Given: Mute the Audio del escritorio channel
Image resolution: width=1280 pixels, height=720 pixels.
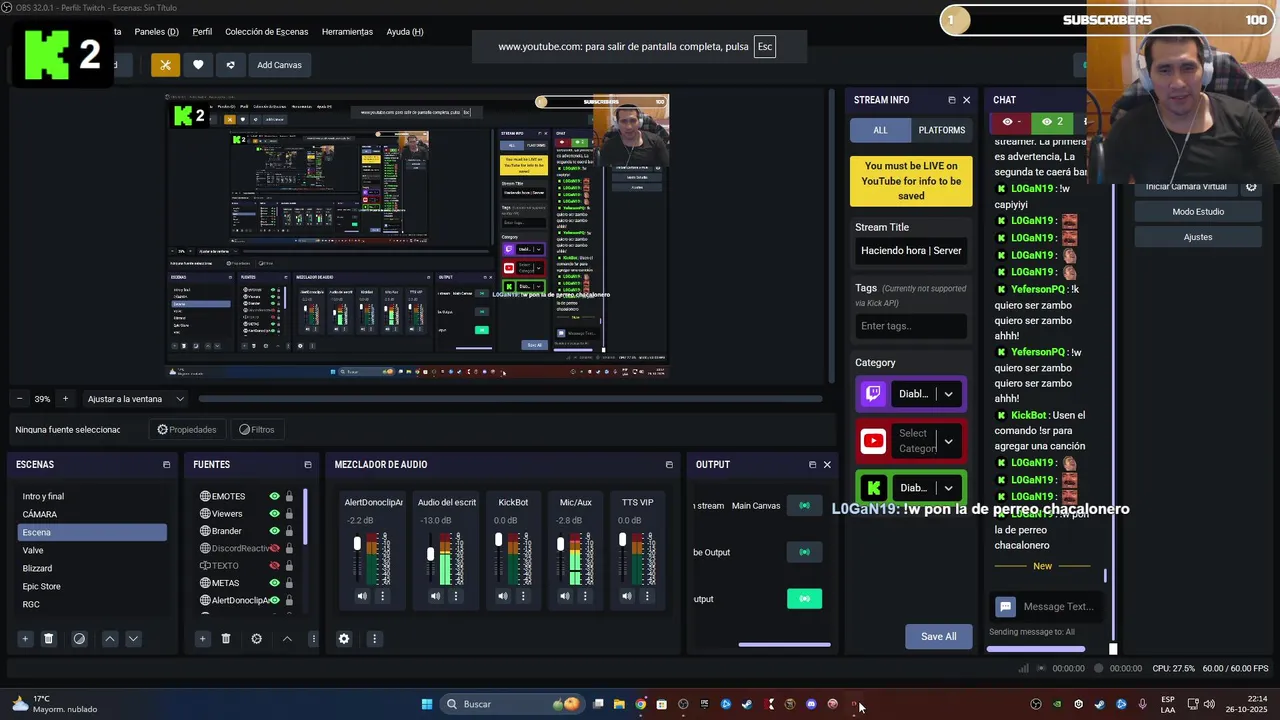Looking at the screenshot, I should (435, 596).
